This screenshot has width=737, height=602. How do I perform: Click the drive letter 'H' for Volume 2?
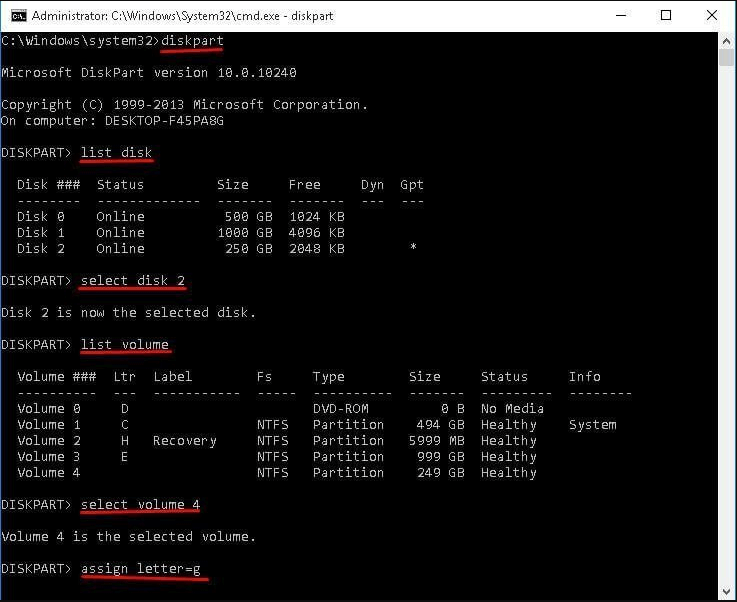point(125,441)
